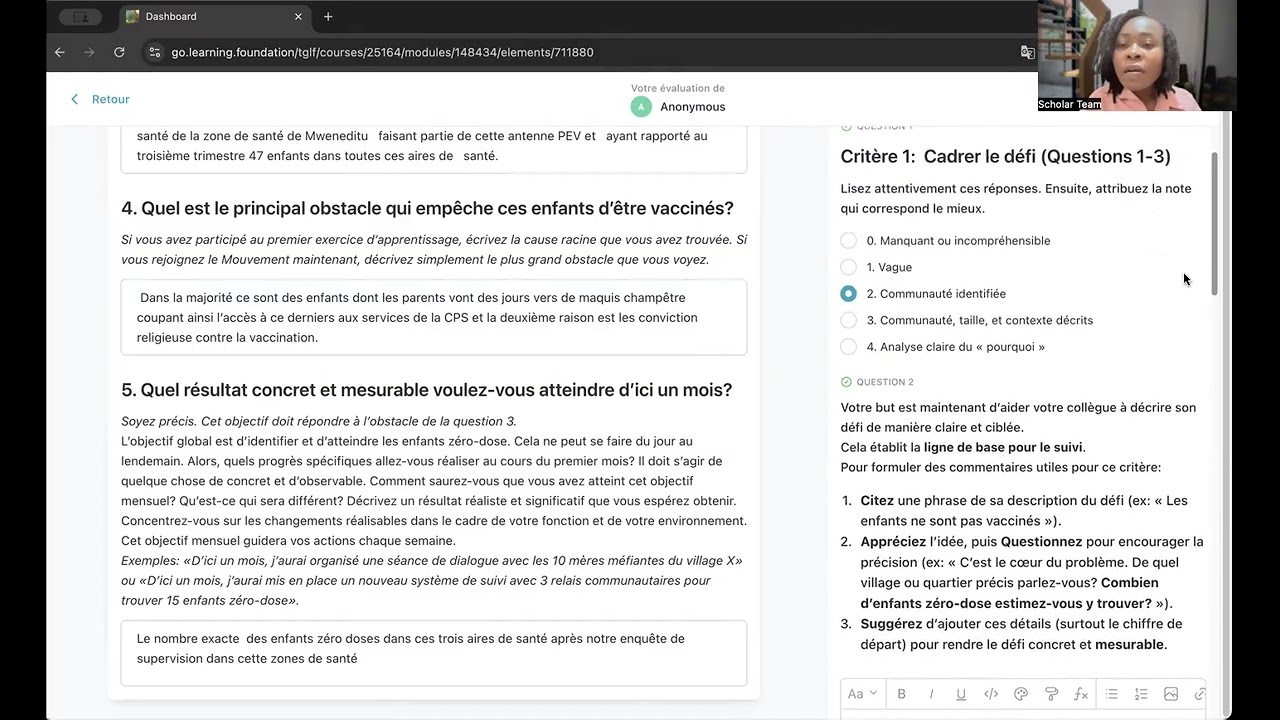Click the italic text 'Soyez précis. Cet objectif...'

[319, 421]
